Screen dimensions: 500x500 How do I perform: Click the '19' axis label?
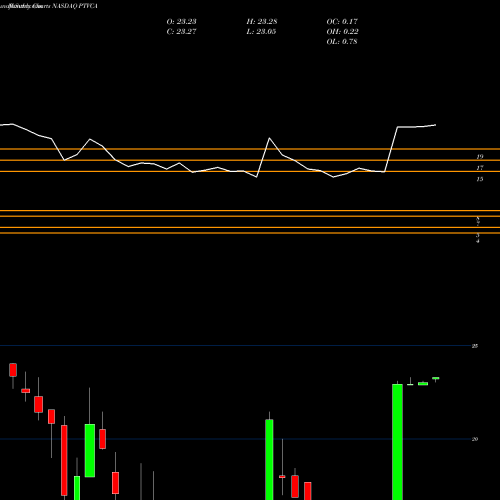click(480, 157)
